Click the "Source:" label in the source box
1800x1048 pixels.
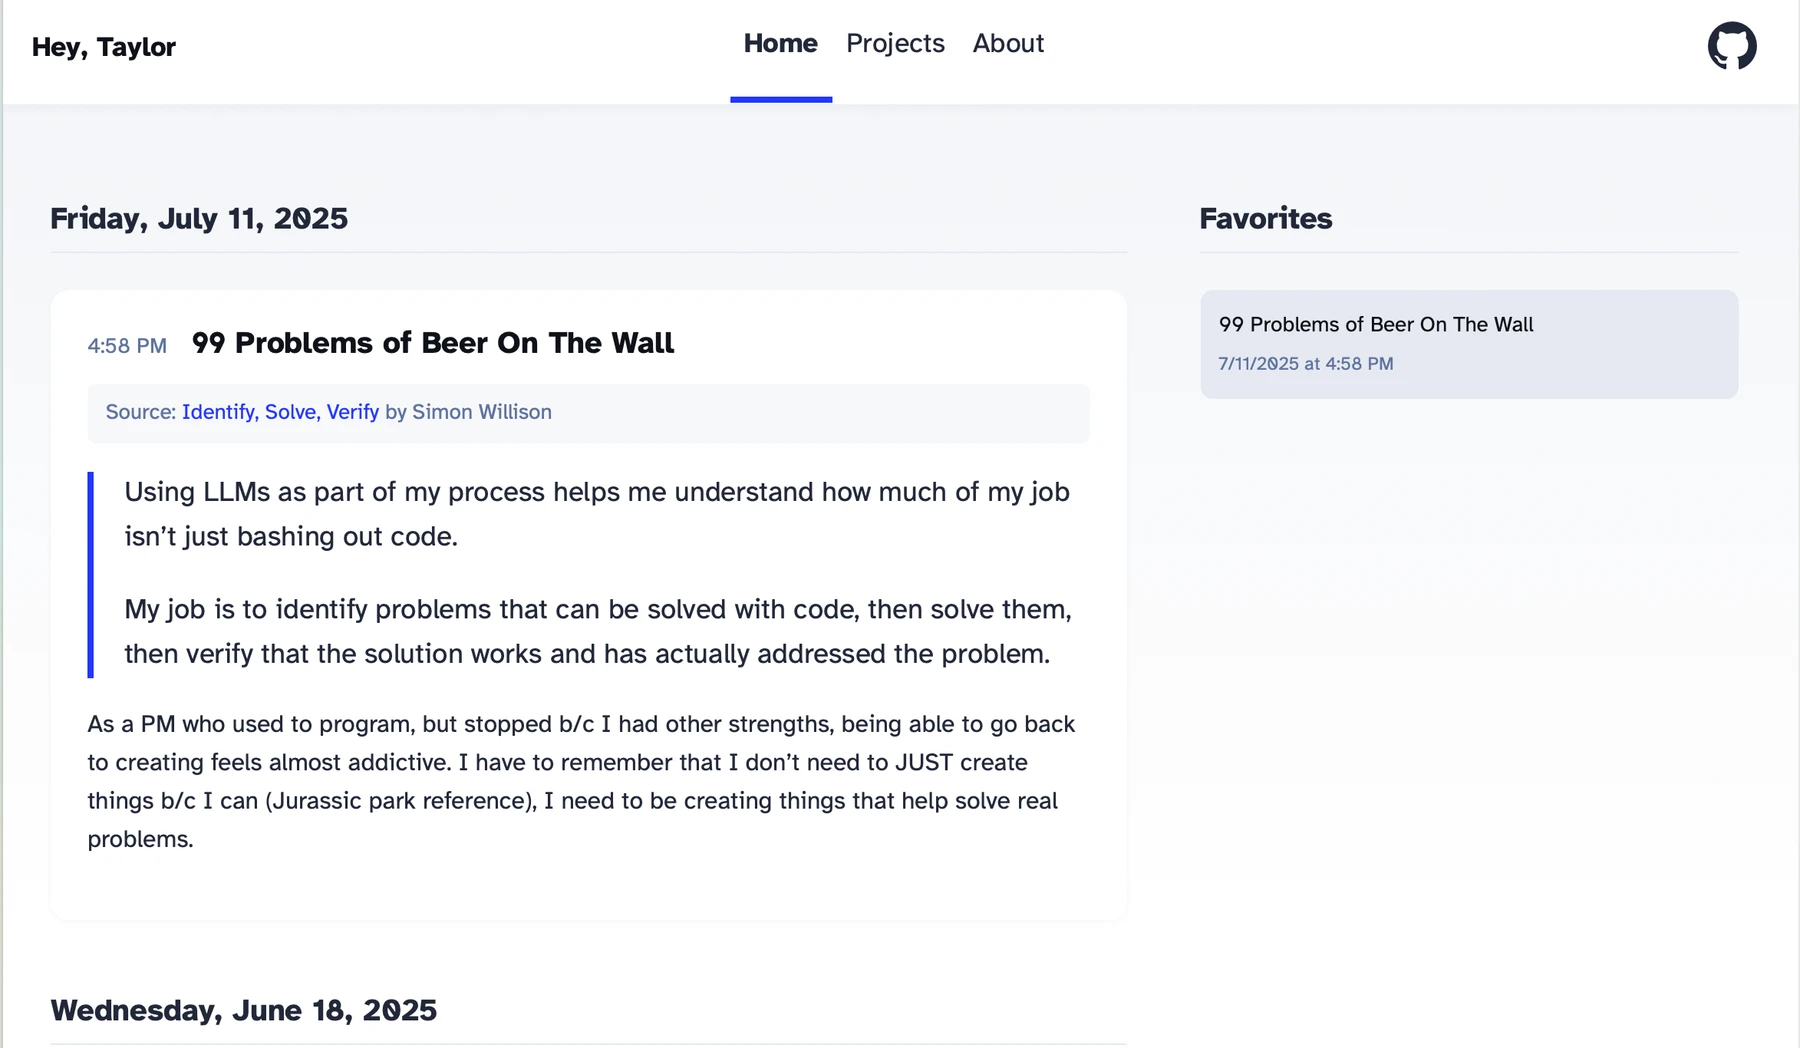coord(140,412)
